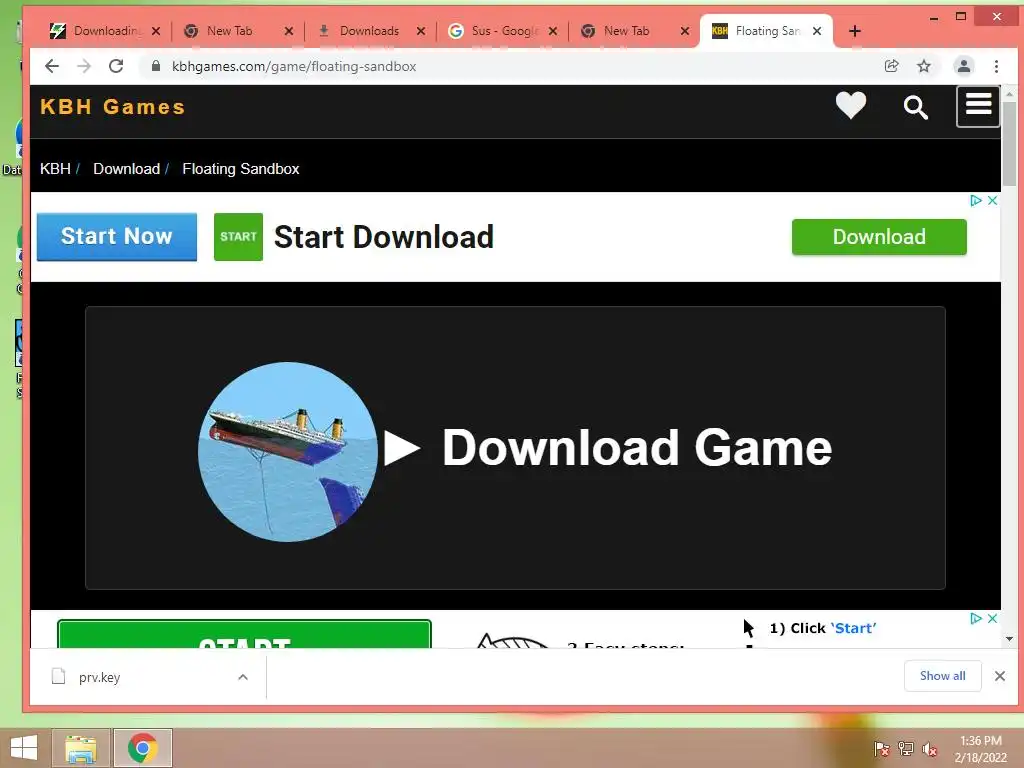
Task: Click the Chrome taskbar icon
Action: click(x=142, y=748)
